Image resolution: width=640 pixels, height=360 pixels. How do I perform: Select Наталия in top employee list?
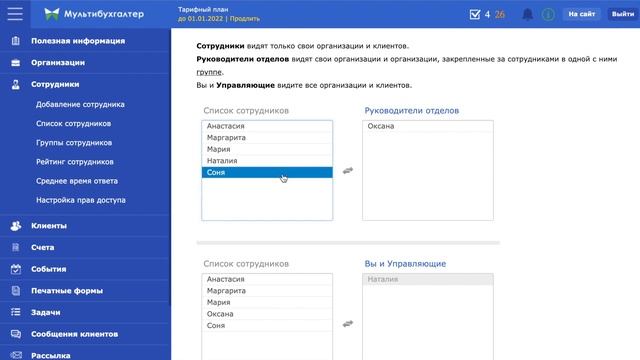(267, 161)
